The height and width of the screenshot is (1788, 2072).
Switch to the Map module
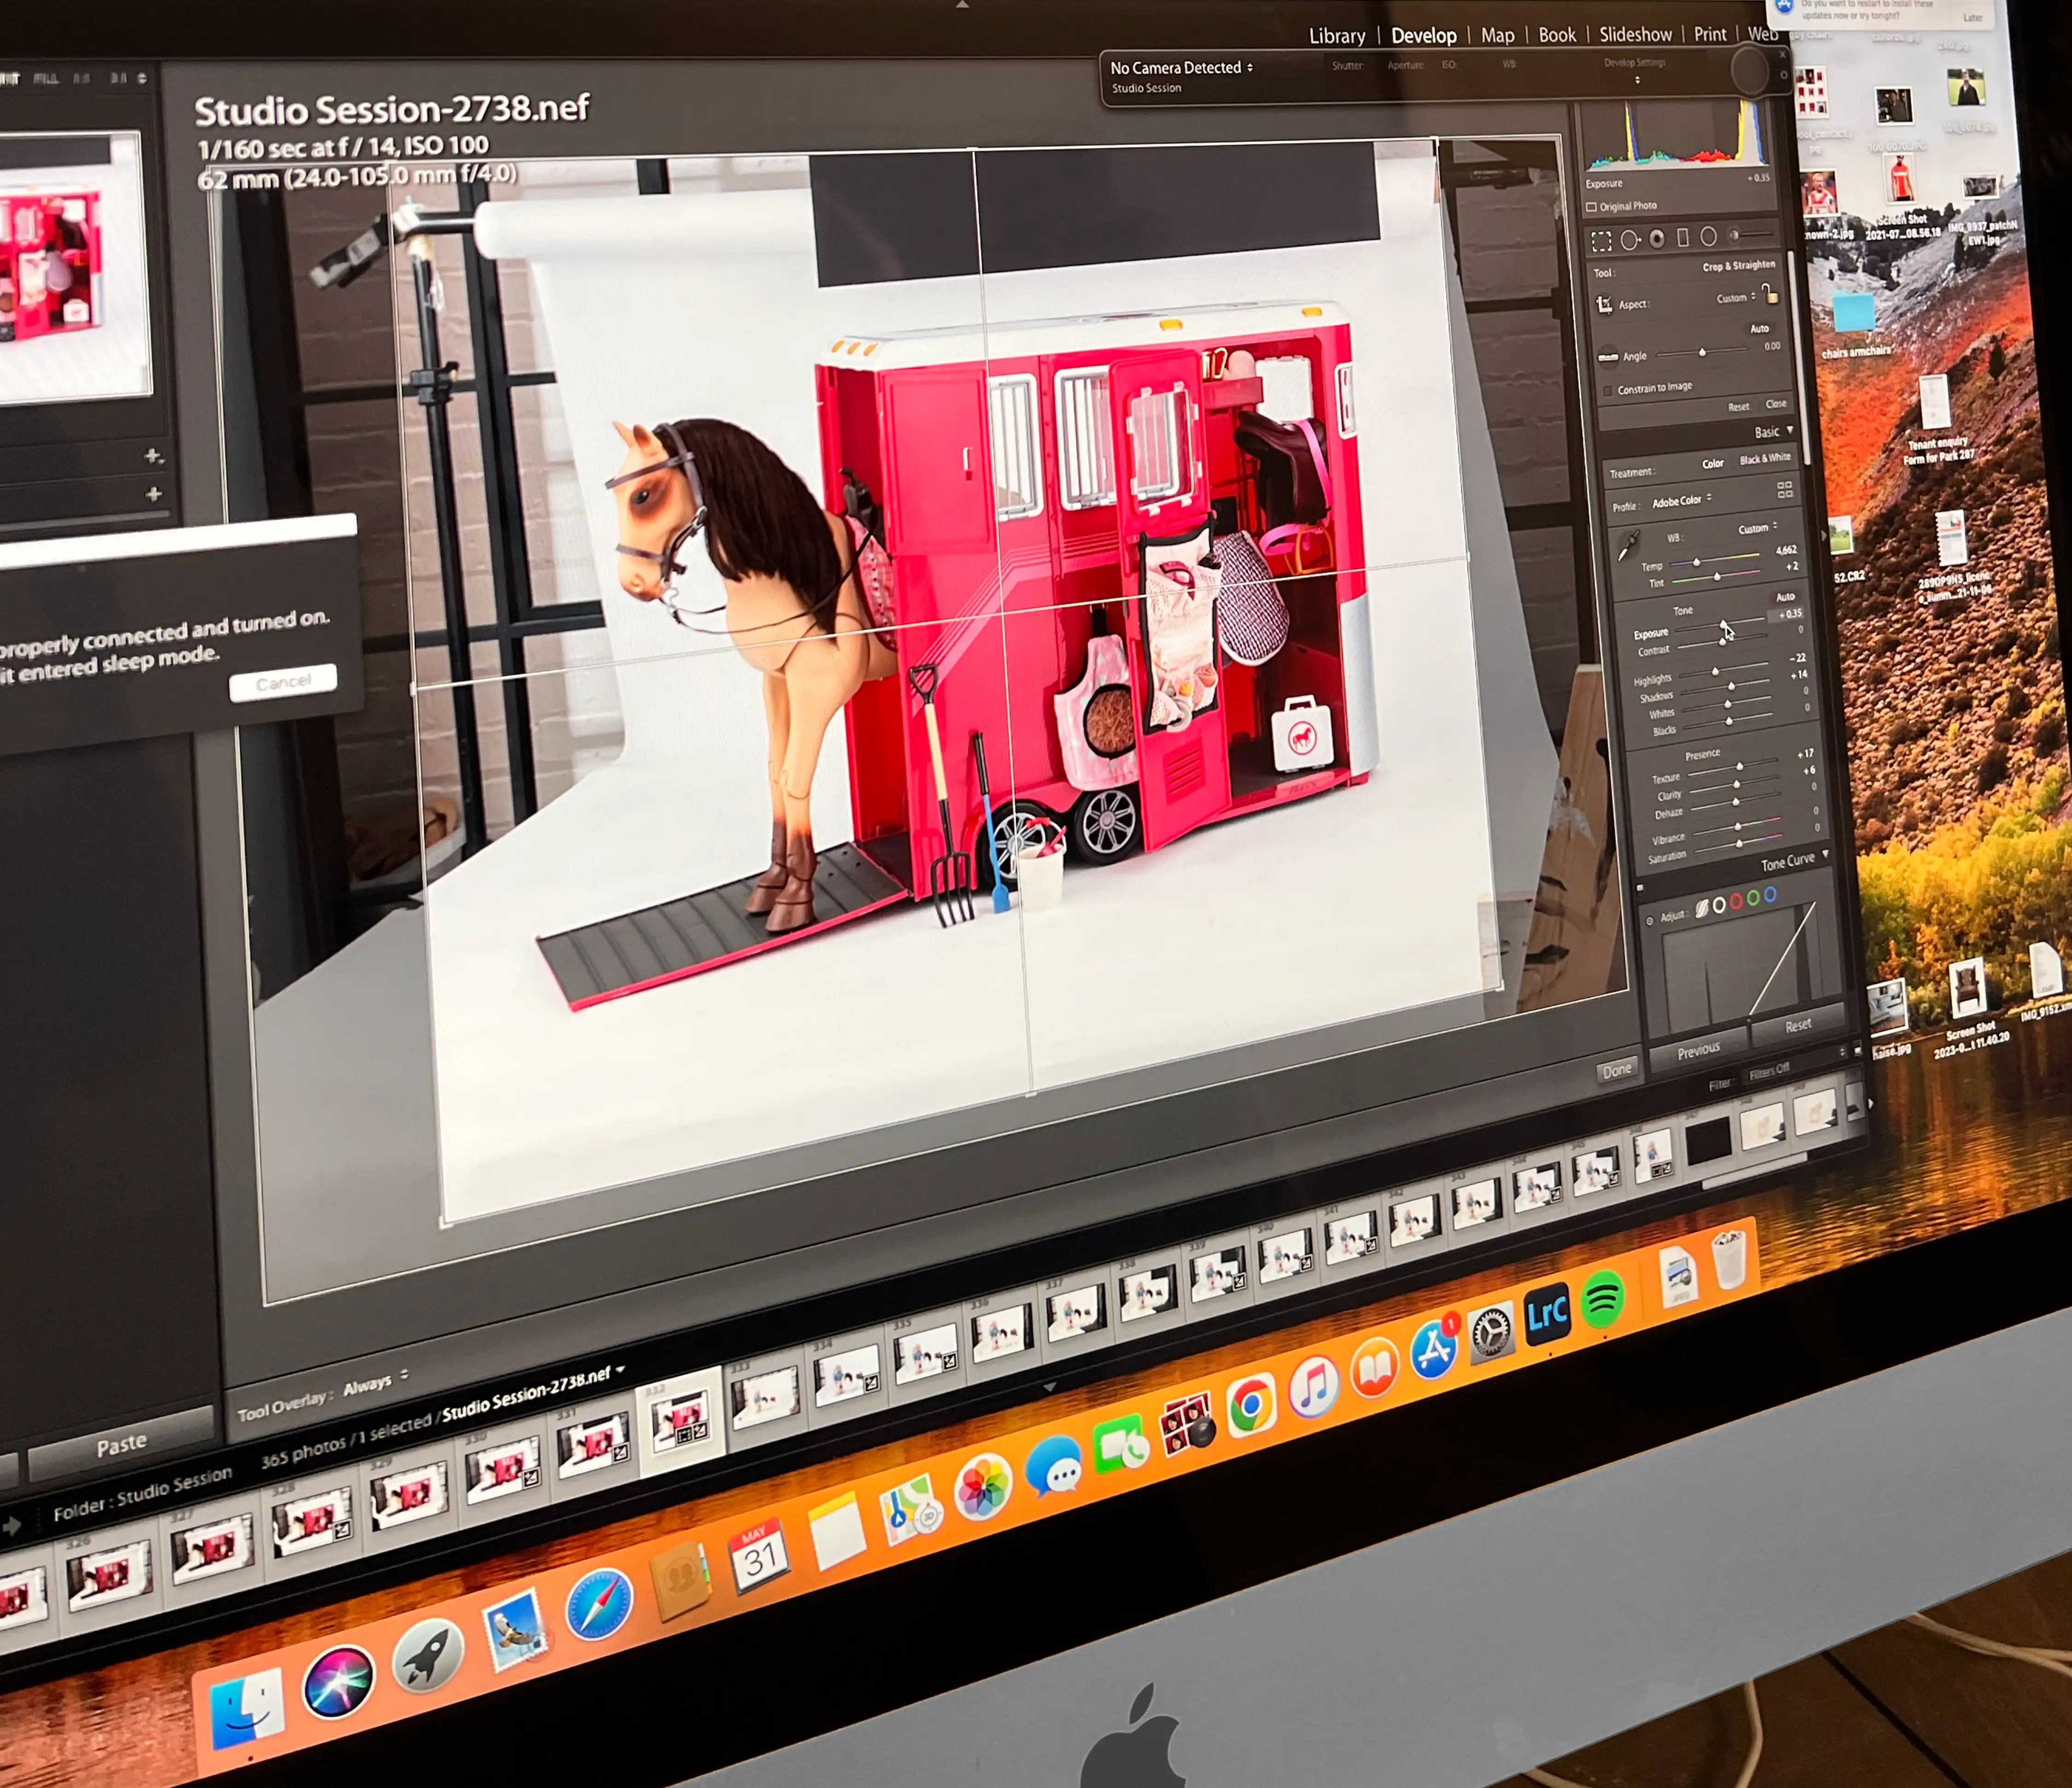tap(1497, 35)
